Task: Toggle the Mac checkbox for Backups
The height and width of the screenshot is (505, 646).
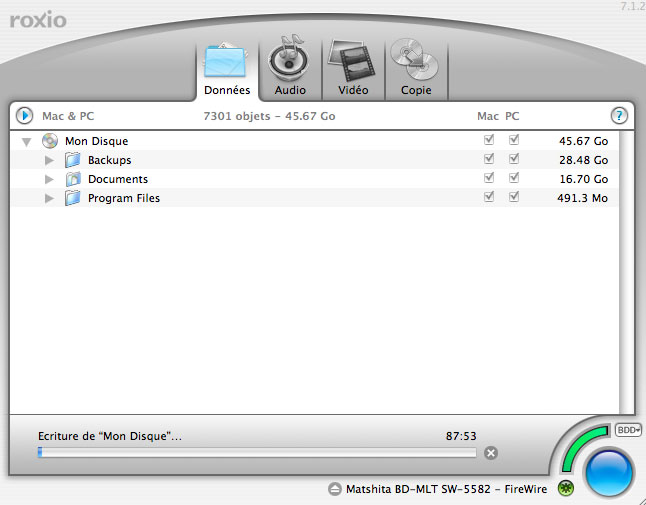Action: pos(488,160)
